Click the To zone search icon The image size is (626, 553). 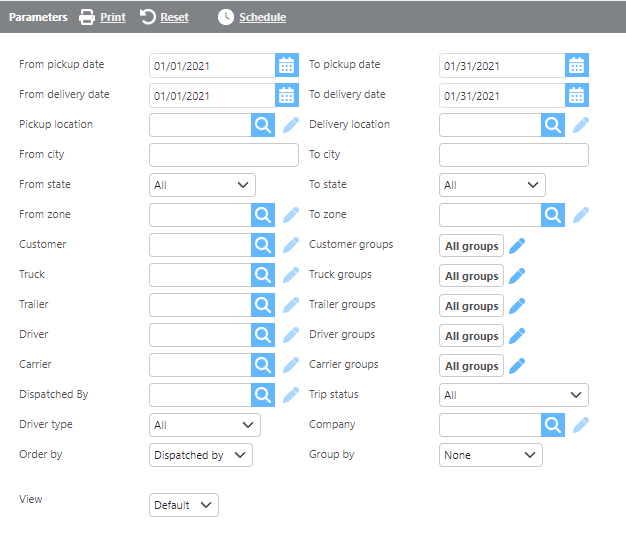pos(553,215)
